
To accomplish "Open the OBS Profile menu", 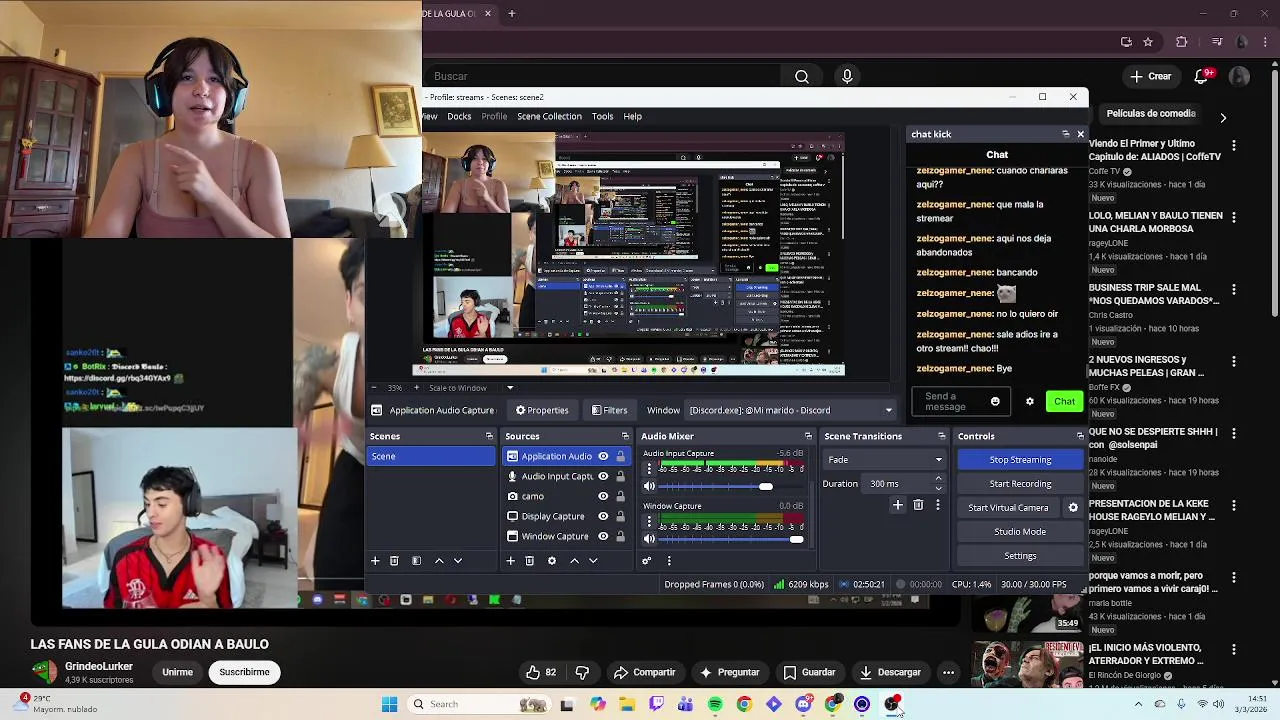I will click(494, 116).
